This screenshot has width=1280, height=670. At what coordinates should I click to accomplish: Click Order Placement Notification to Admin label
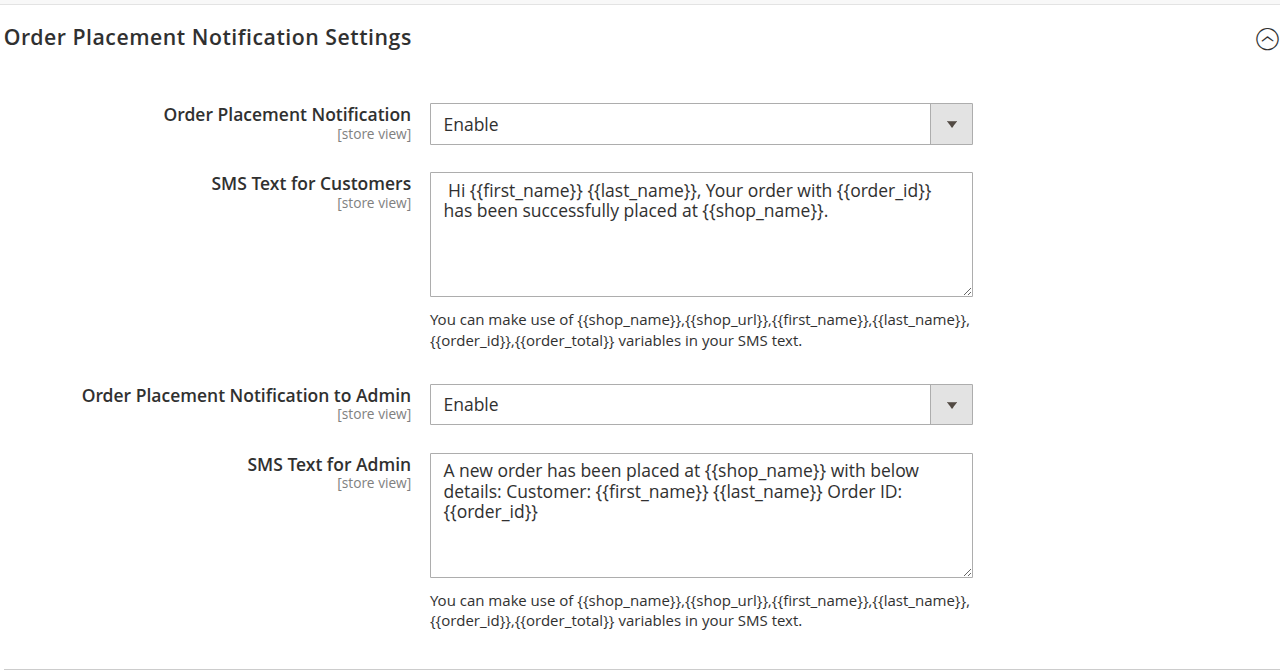(x=246, y=396)
